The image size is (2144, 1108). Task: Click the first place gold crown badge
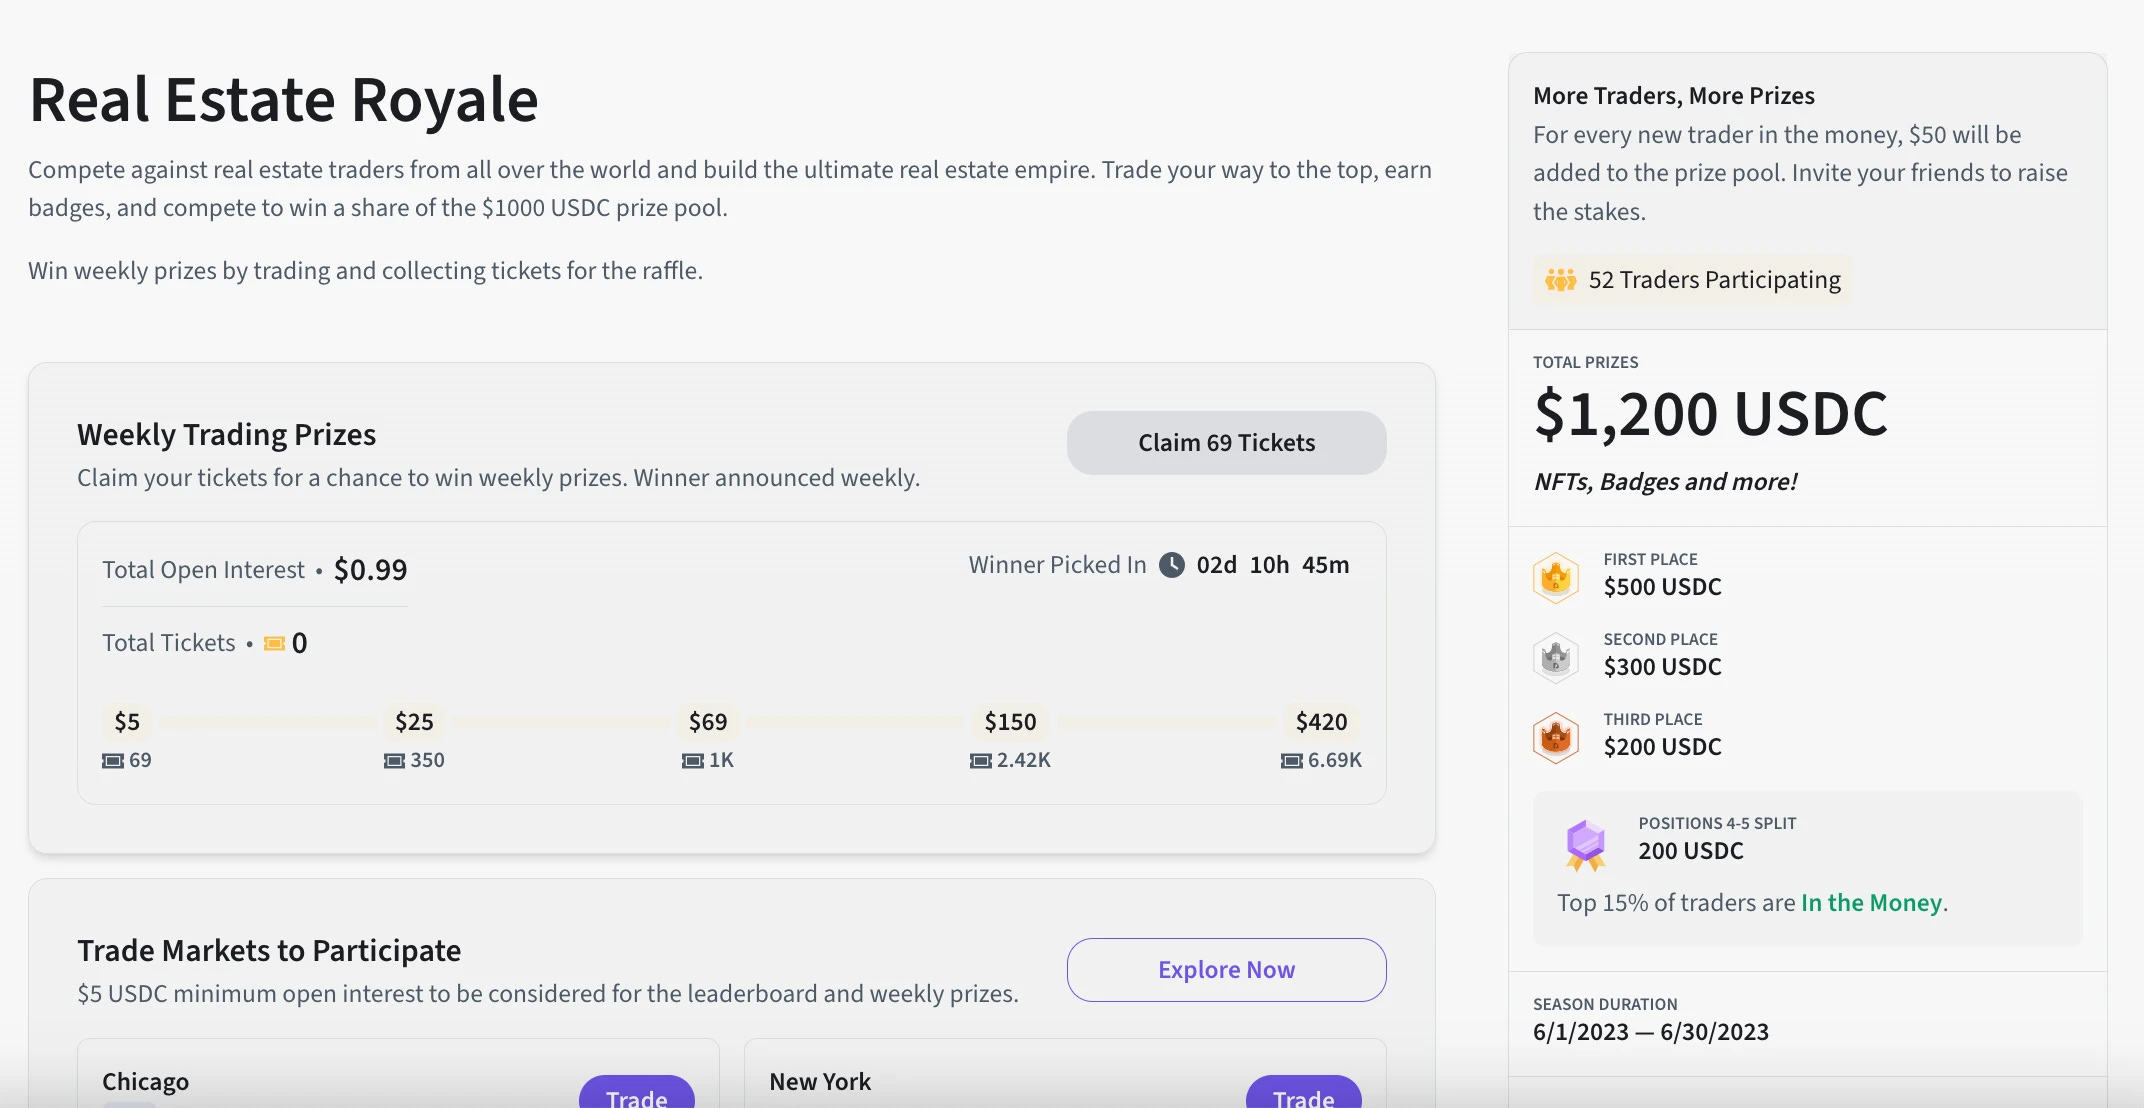[1556, 578]
